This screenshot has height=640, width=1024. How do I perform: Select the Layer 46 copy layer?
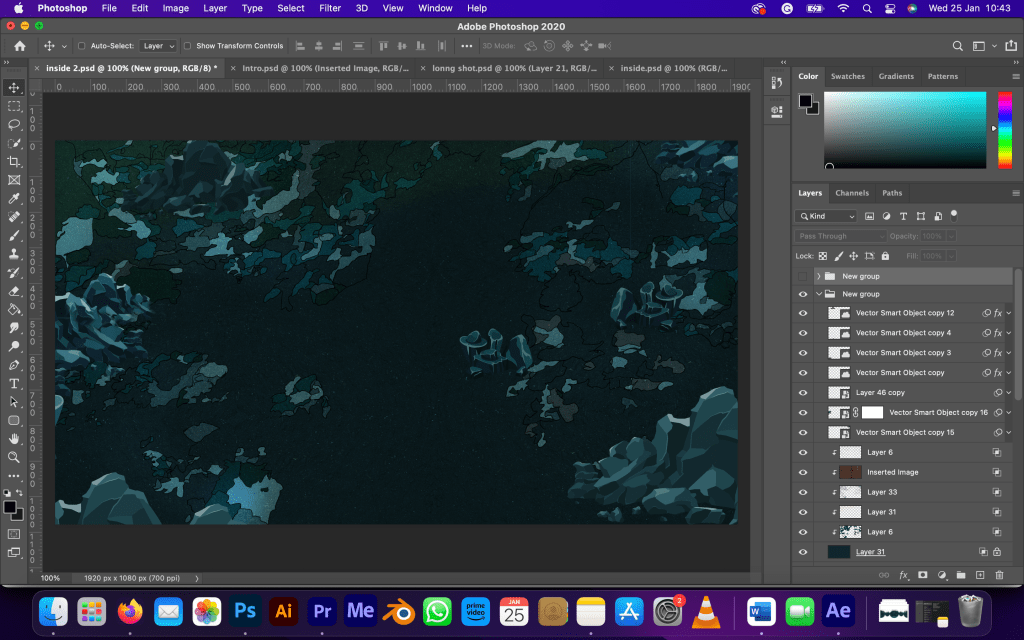(x=880, y=392)
